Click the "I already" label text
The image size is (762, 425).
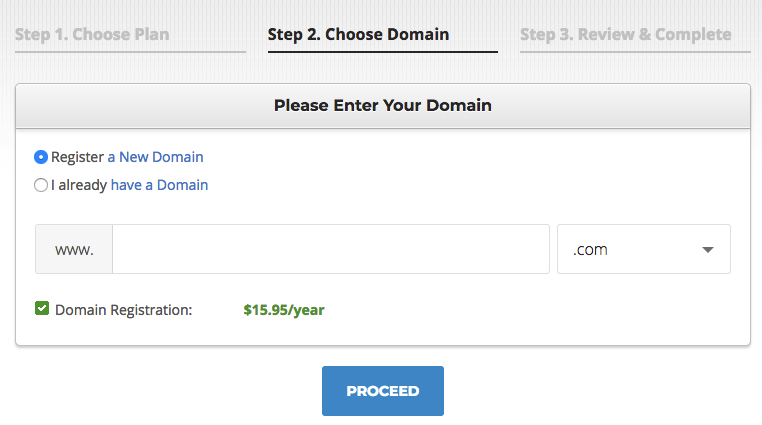coord(79,185)
